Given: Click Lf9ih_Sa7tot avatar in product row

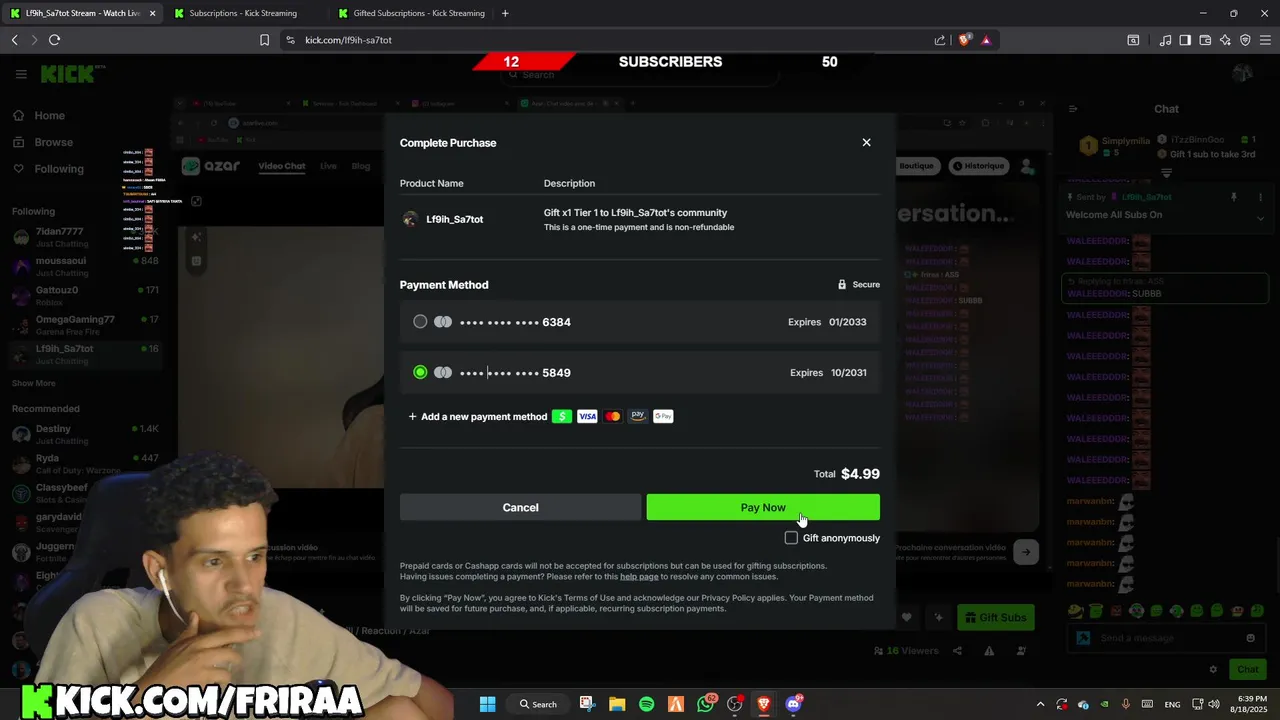Looking at the screenshot, I should click(x=409, y=219).
